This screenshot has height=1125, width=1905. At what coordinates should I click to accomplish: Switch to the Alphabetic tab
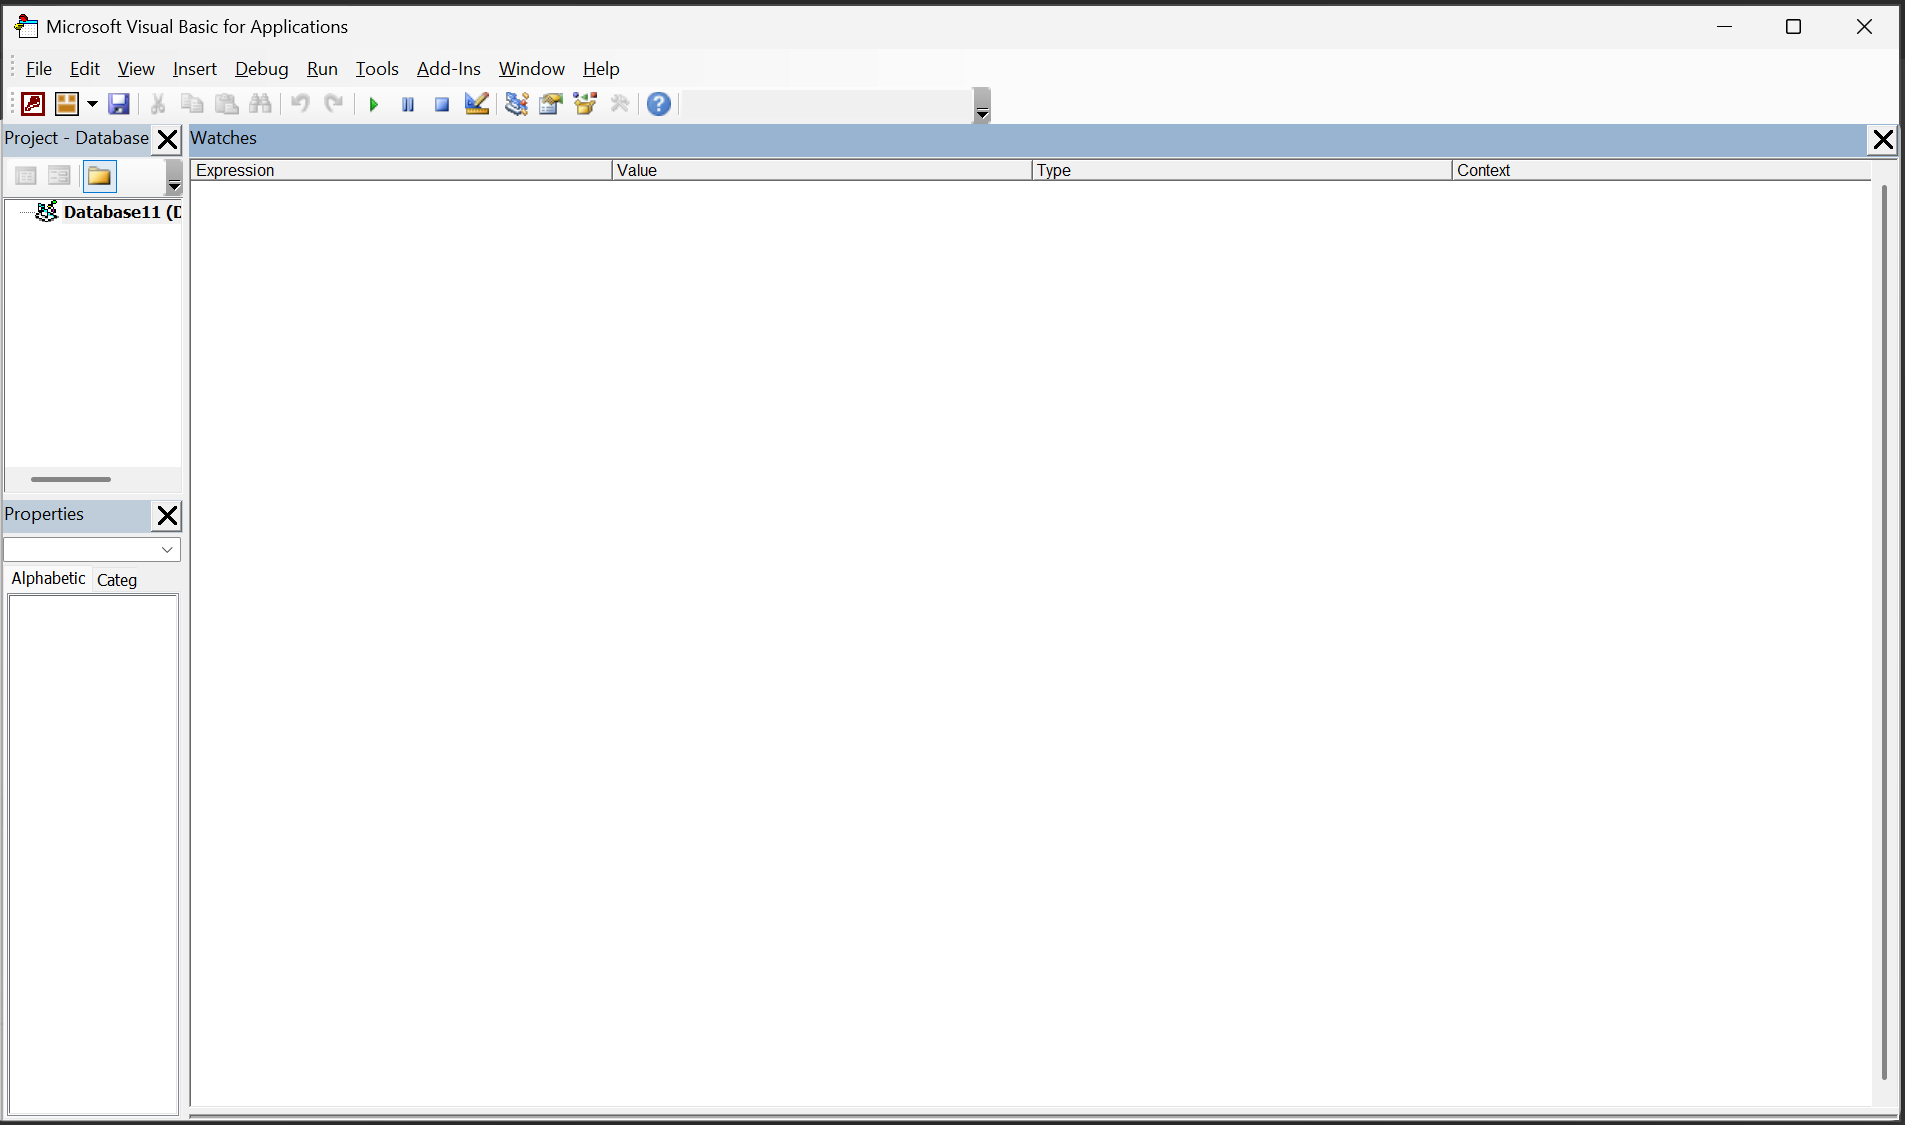[48, 578]
